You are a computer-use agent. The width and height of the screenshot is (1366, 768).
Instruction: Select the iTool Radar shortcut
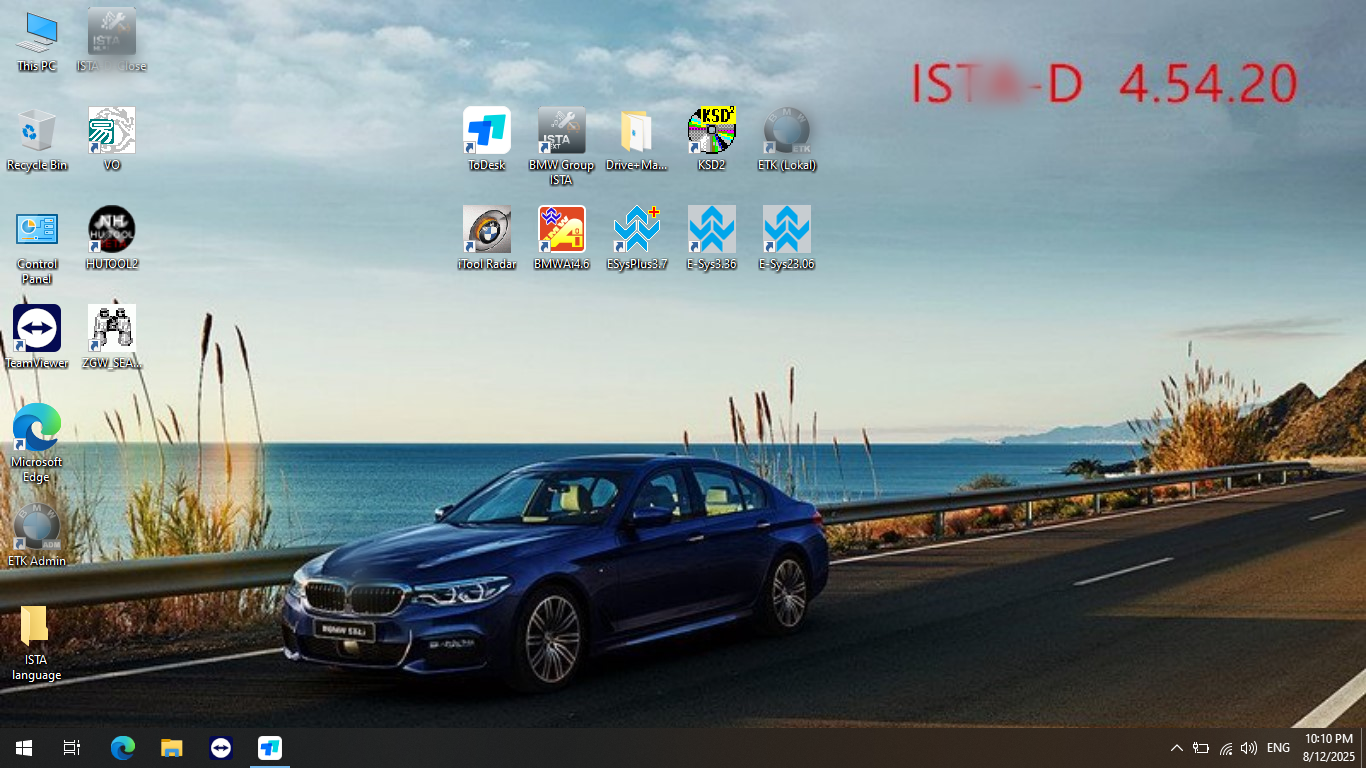[x=487, y=230]
